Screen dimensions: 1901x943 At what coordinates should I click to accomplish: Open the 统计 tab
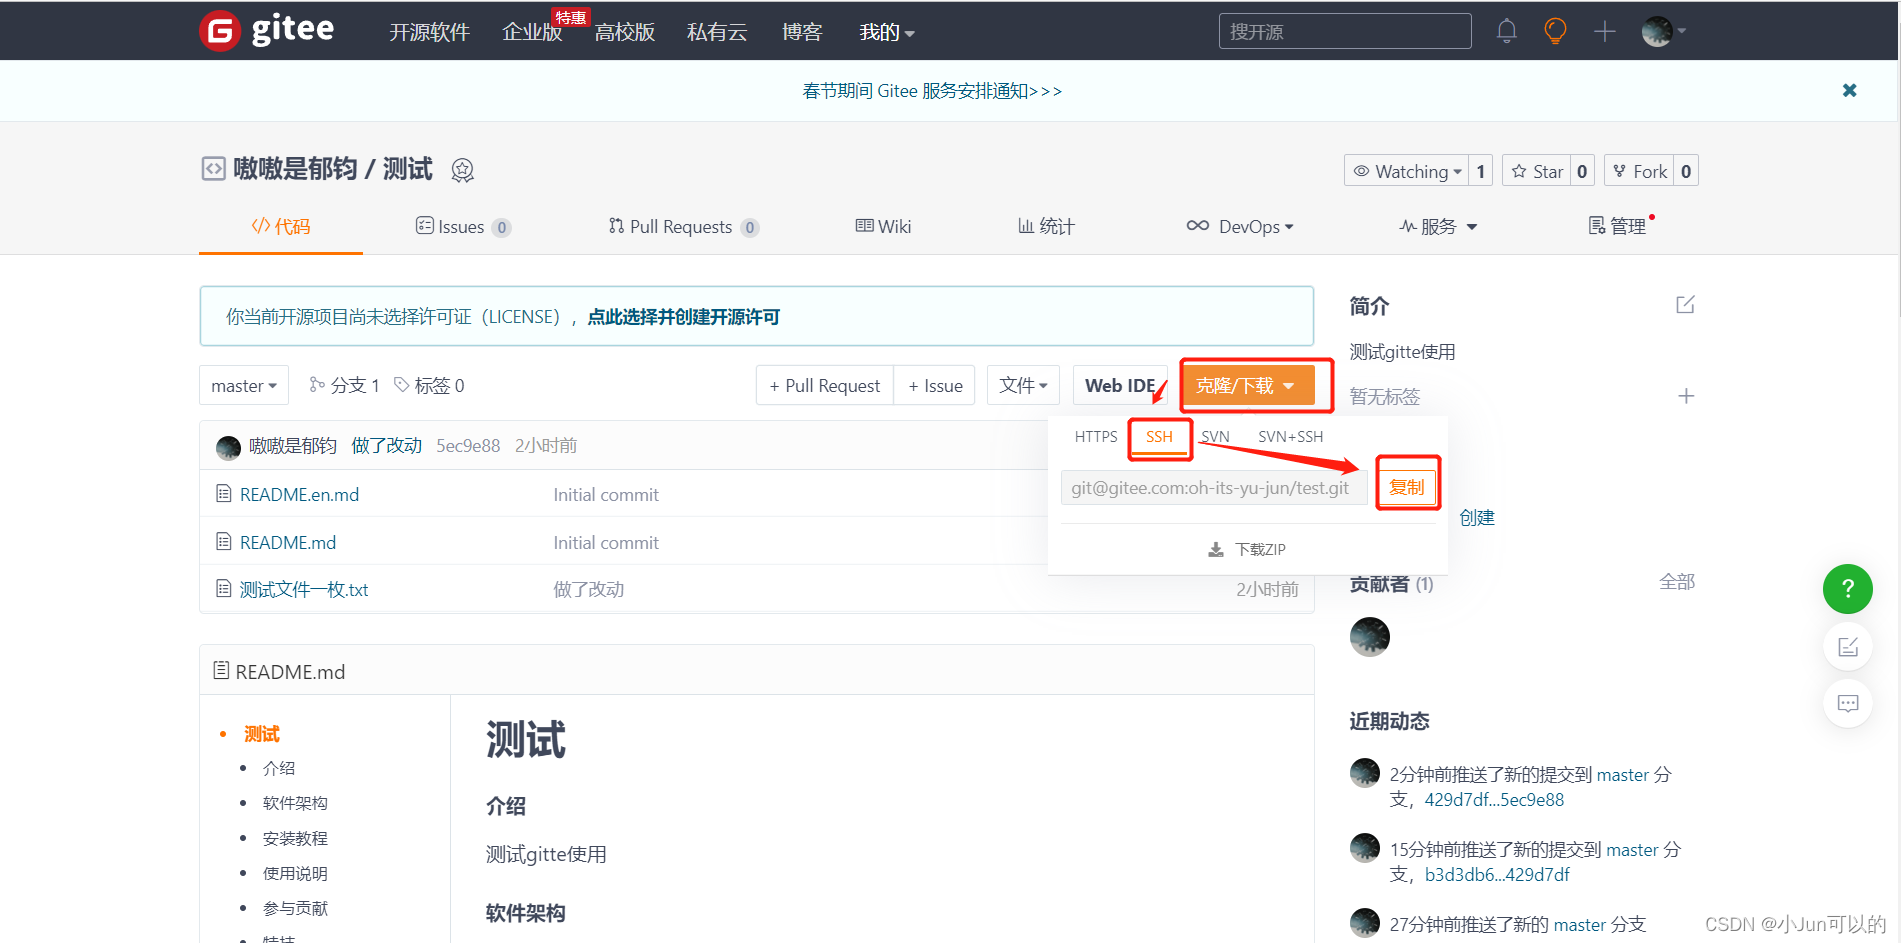[1046, 226]
